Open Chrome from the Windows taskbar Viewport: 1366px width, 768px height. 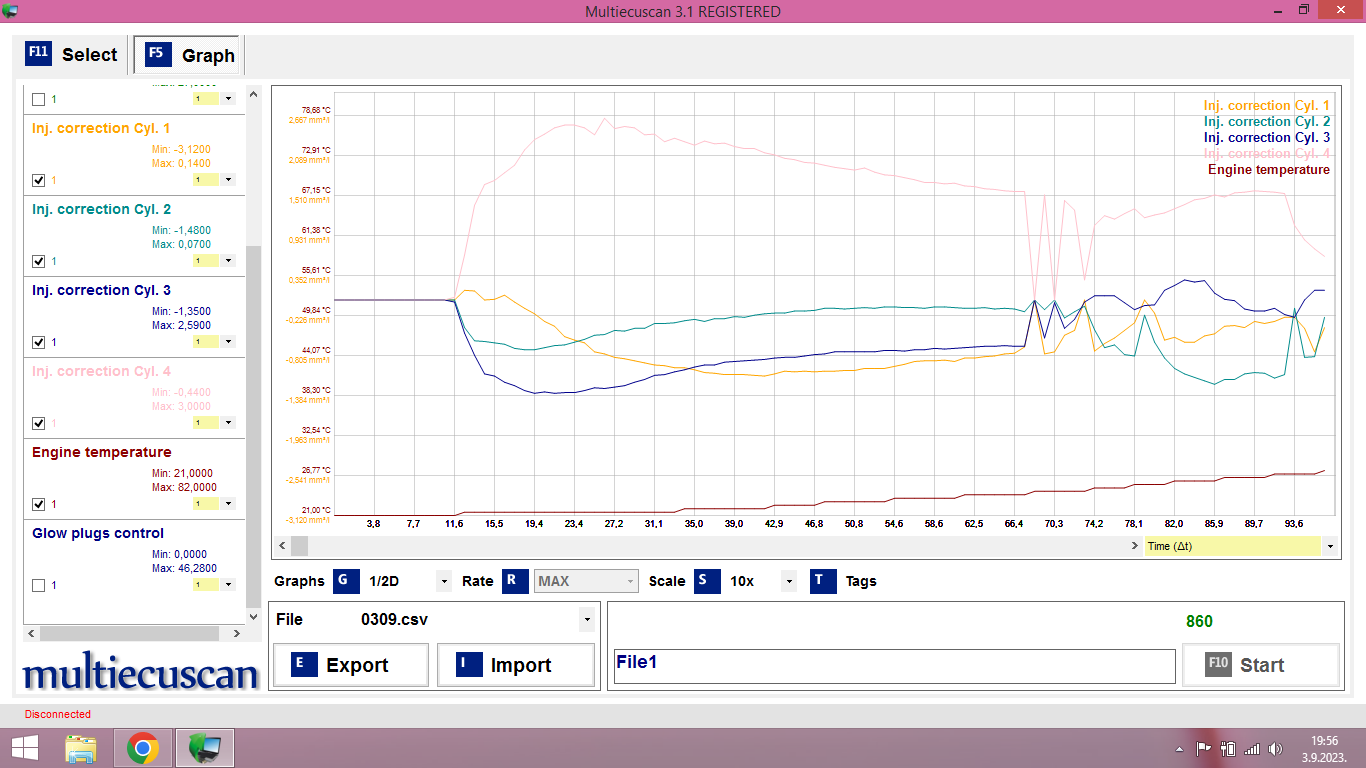click(143, 748)
